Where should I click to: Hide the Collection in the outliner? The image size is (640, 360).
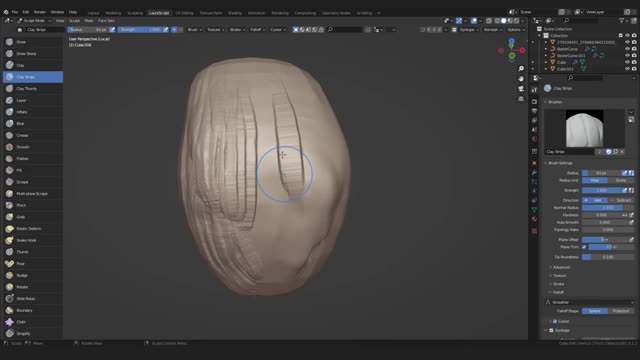pos(627,36)
